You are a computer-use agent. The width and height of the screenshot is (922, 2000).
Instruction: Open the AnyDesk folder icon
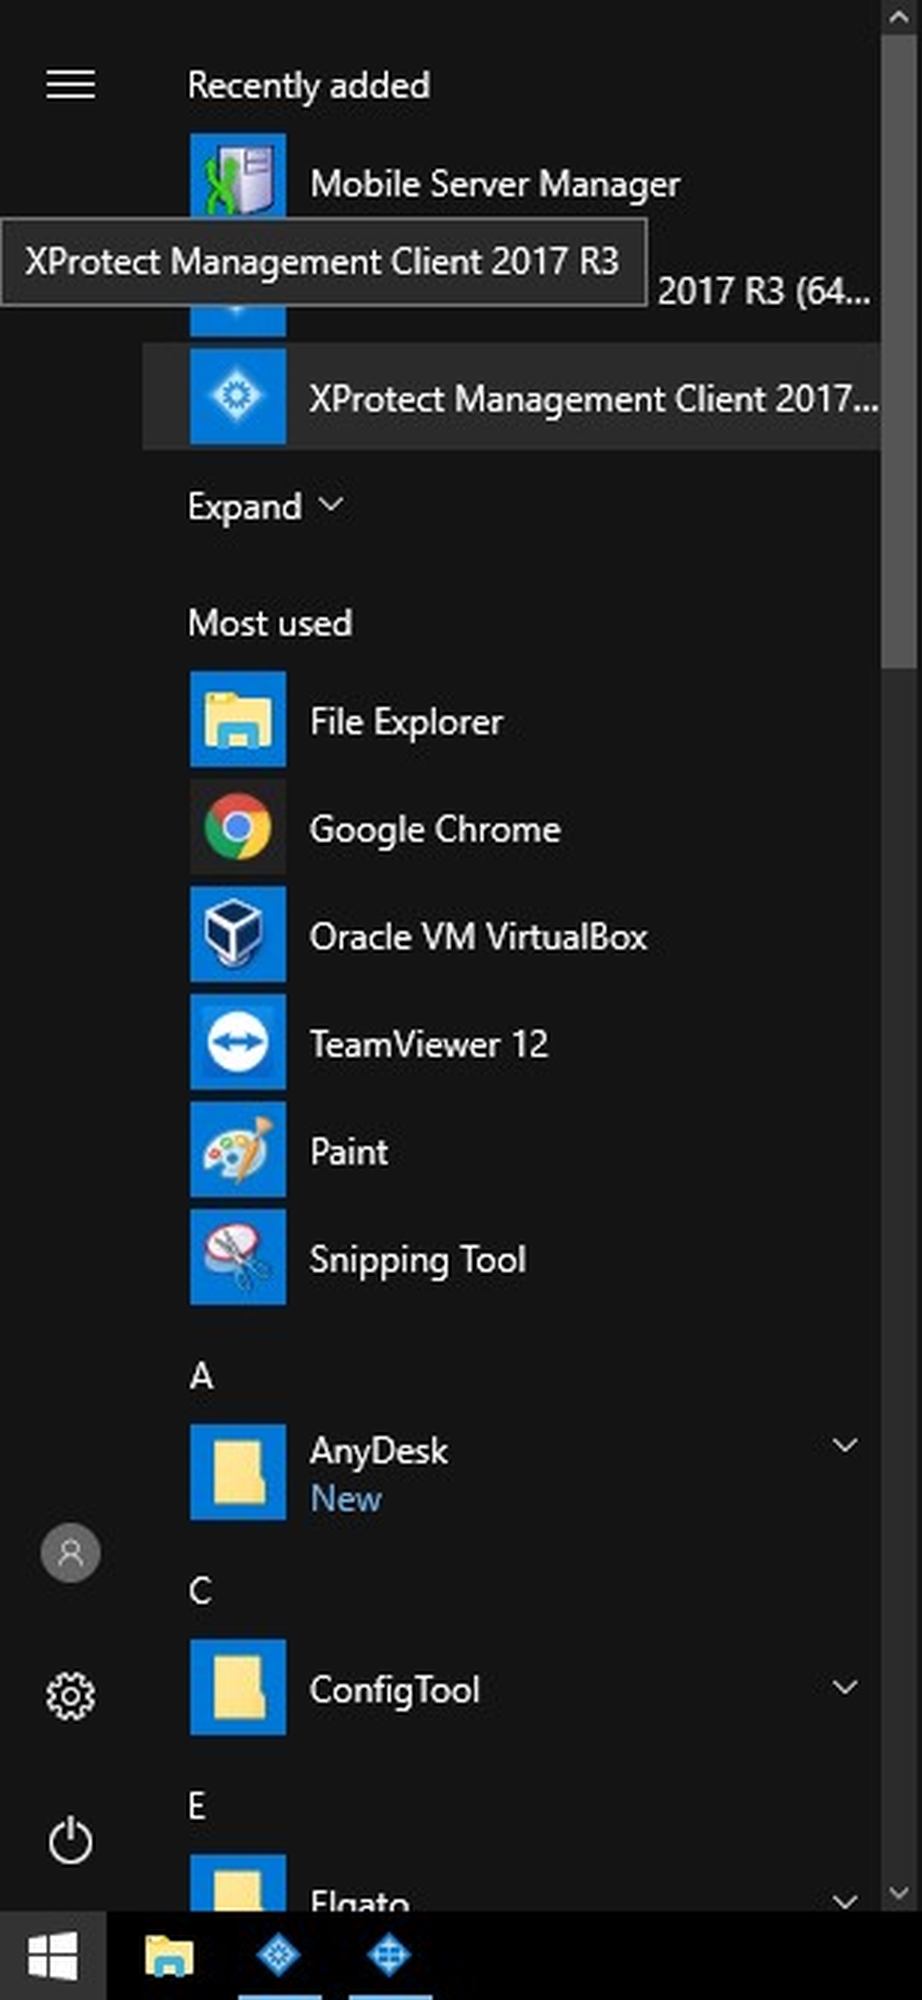[238, 1472]
